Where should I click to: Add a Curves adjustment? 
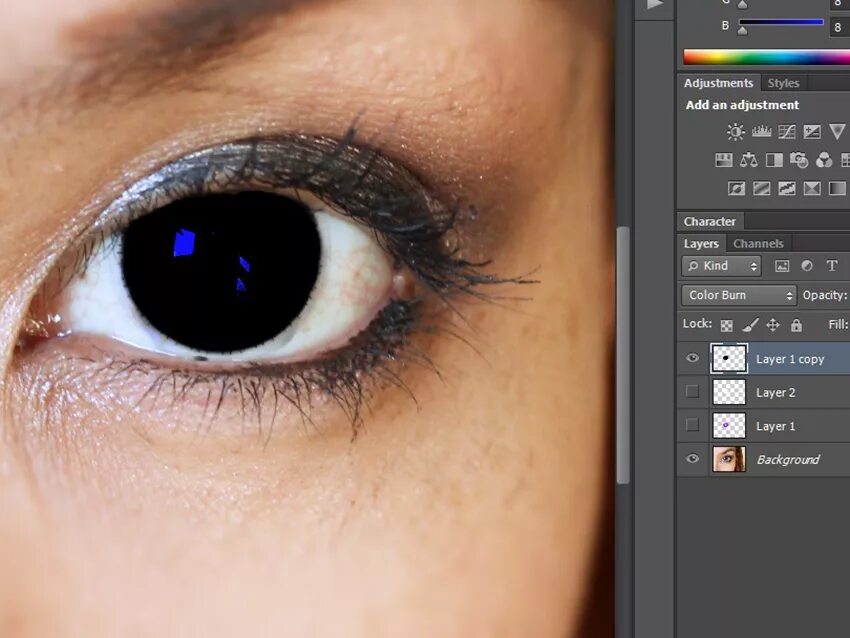pyautogui.click(x=787, y=132)
